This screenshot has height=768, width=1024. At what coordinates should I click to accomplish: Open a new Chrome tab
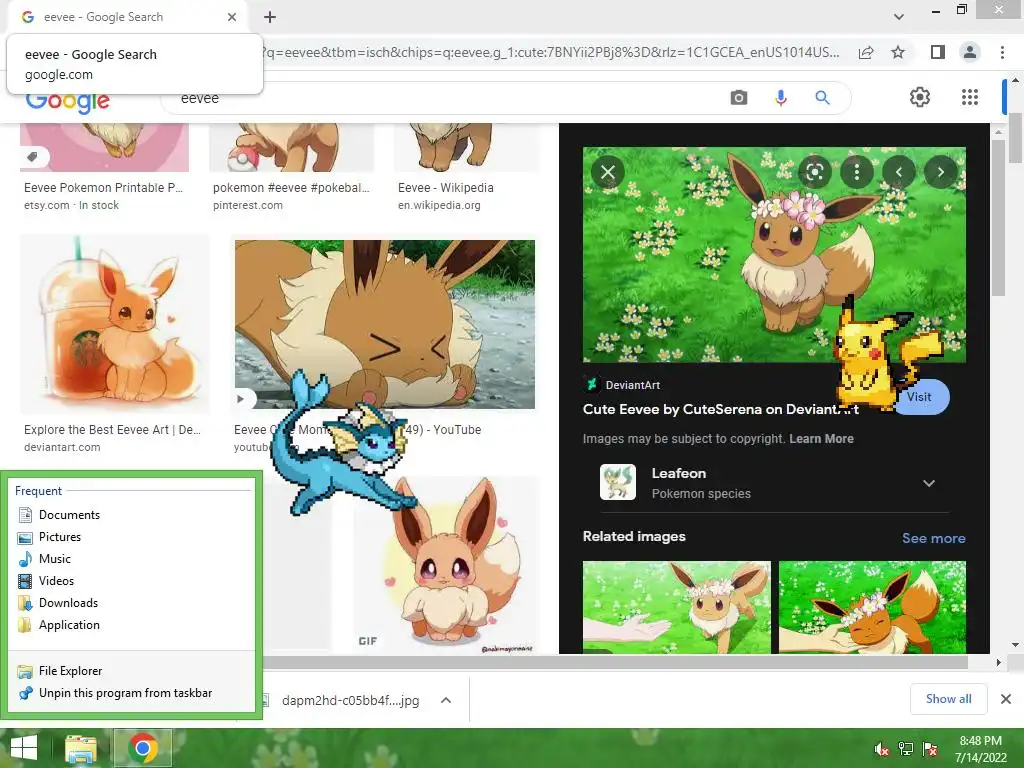pyautogui.click(x=270, y=17)
